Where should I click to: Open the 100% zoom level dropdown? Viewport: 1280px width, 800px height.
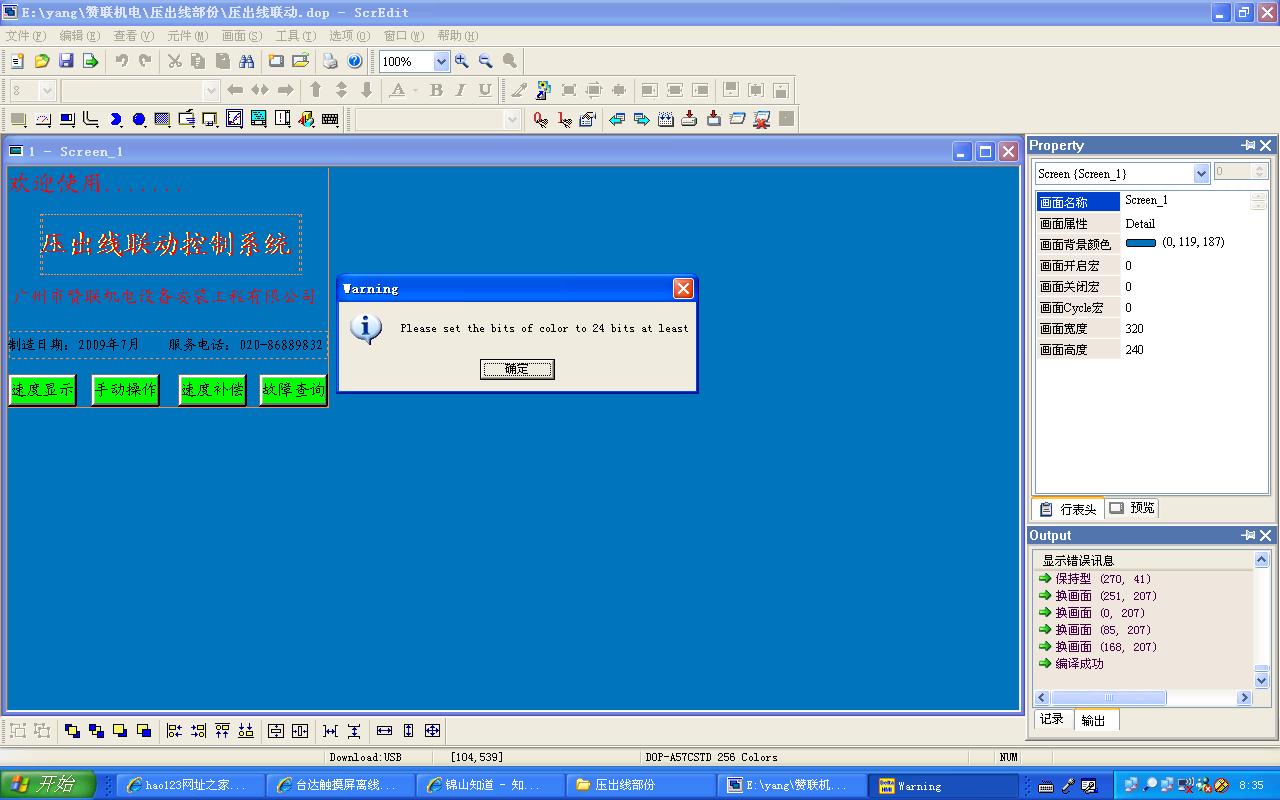tap(441, 61)
